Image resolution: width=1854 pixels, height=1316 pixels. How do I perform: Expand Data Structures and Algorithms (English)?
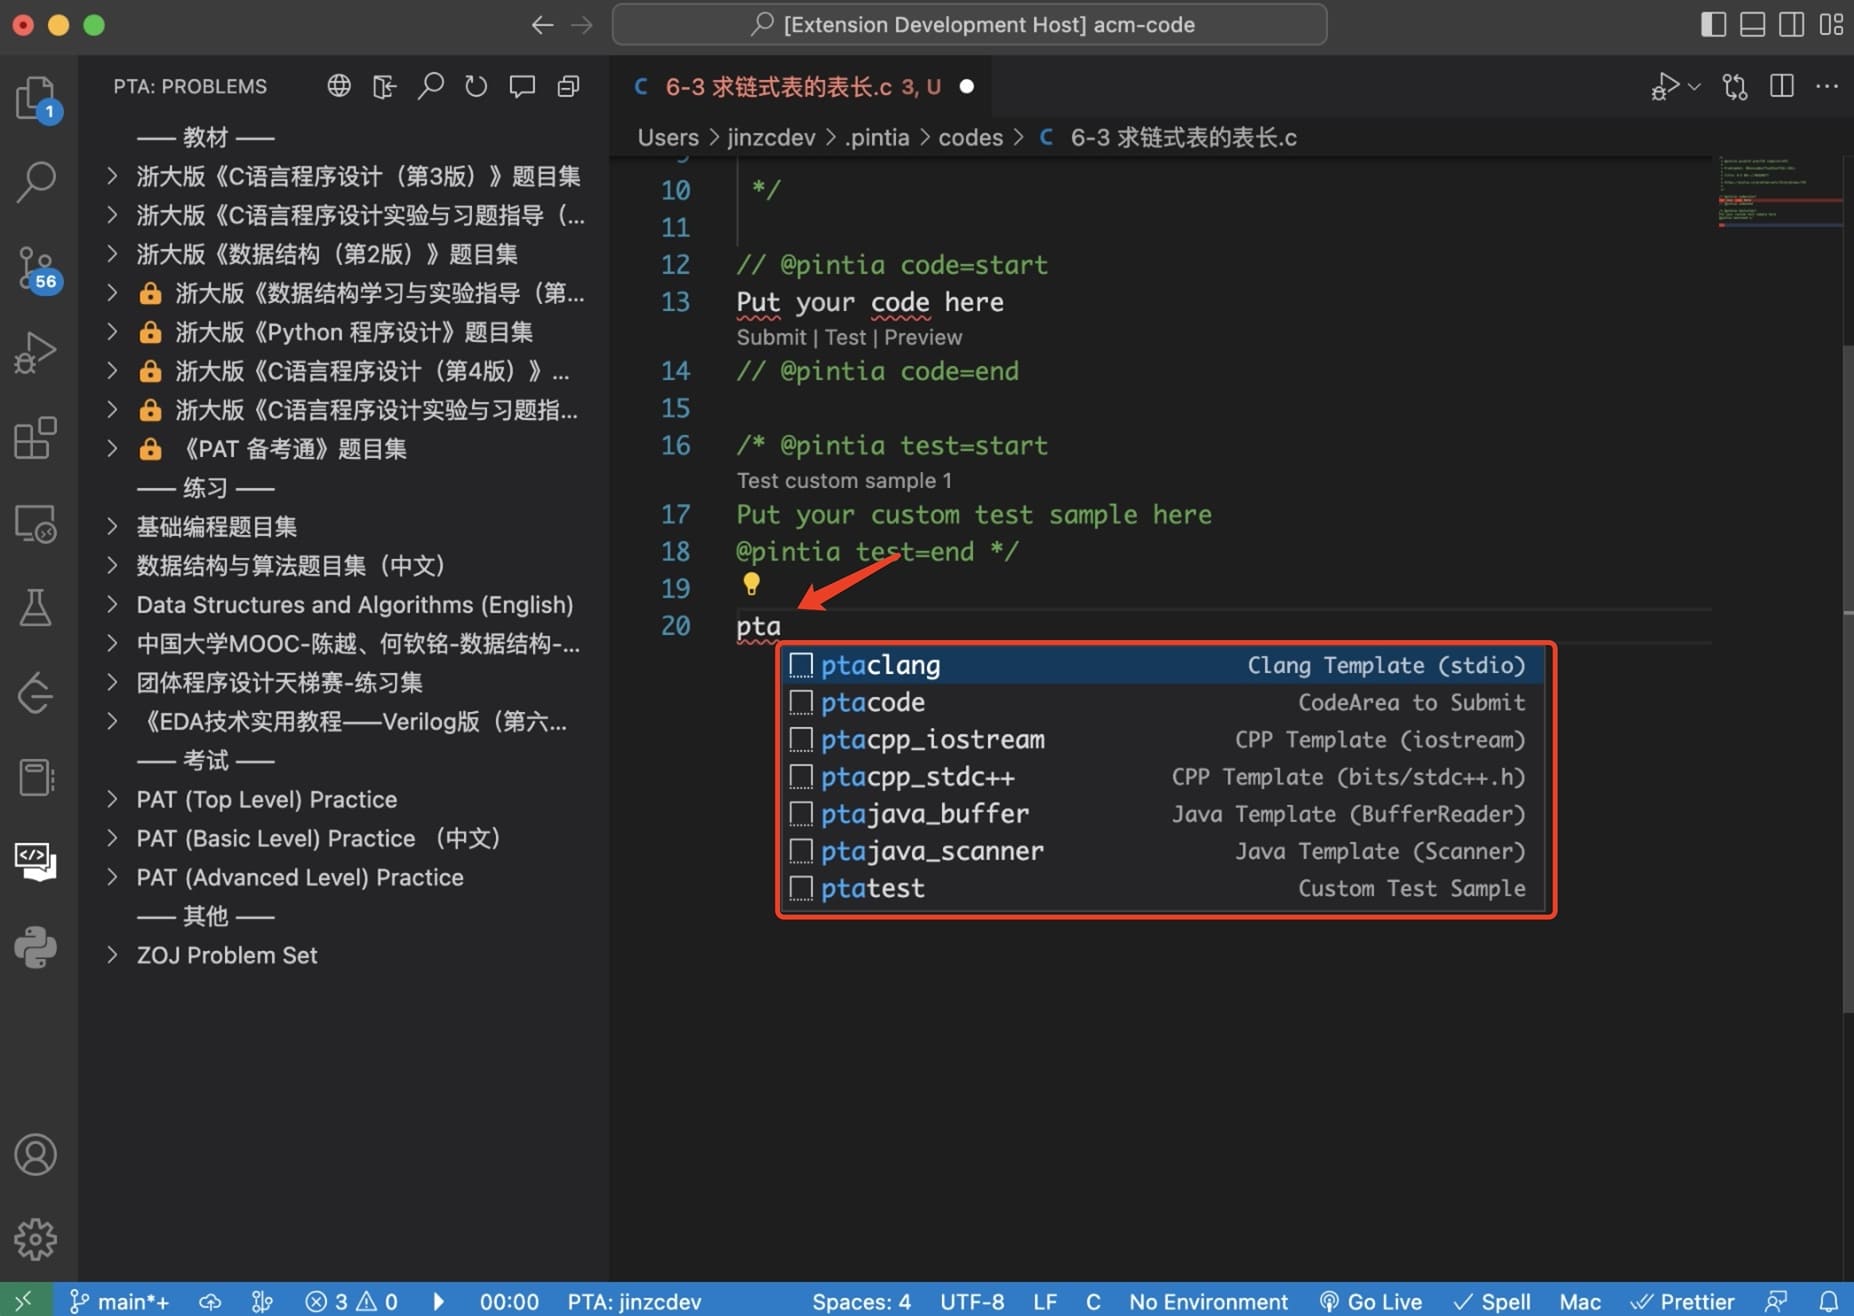pyautogui.click(x=112, y=604)
